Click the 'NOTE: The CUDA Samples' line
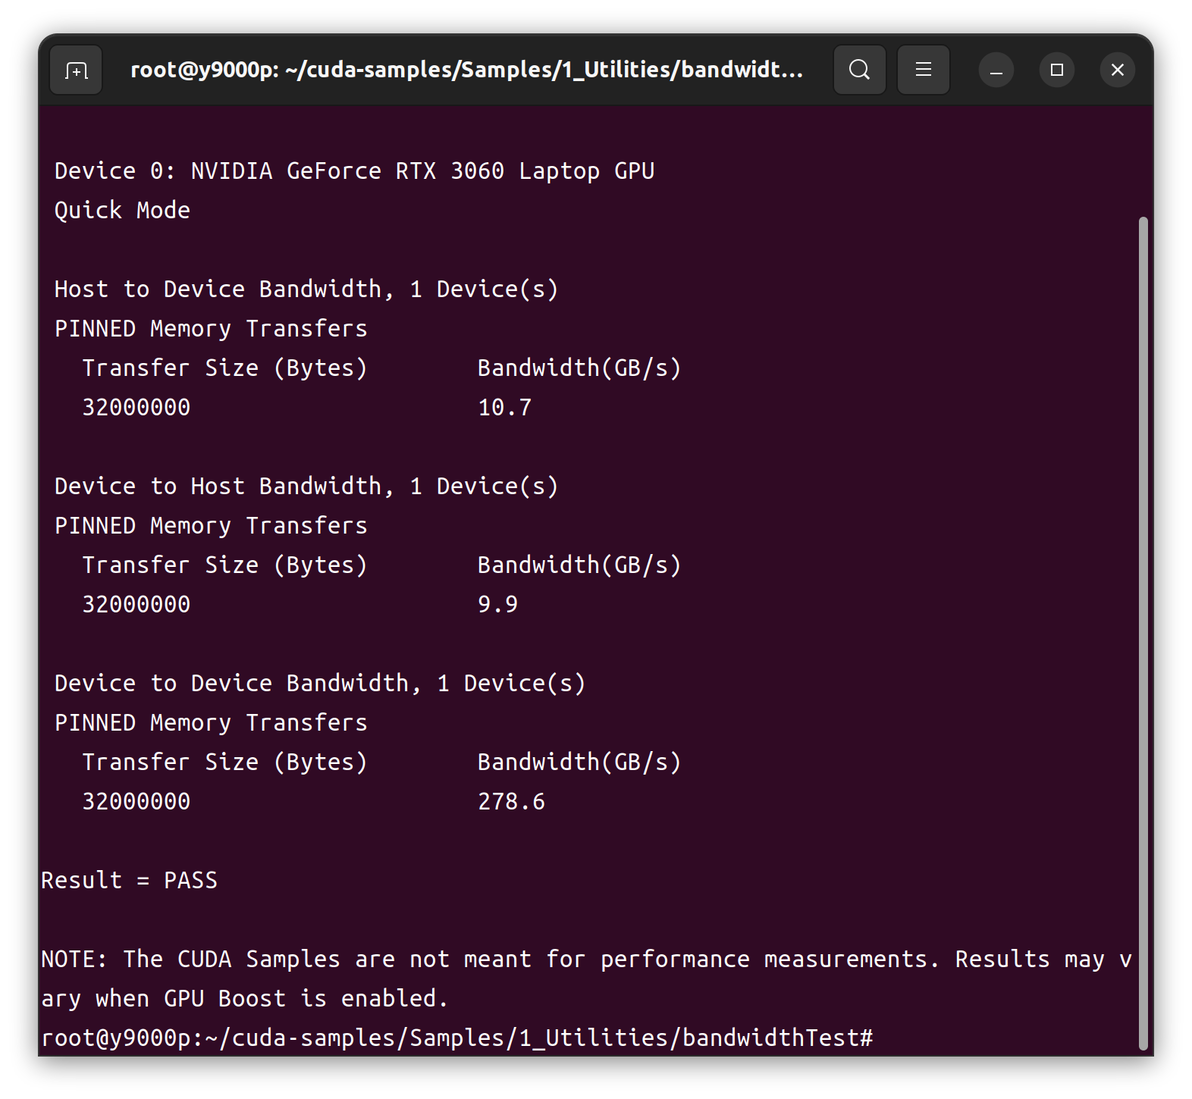1192x1099 pixels. coord(586,959)
